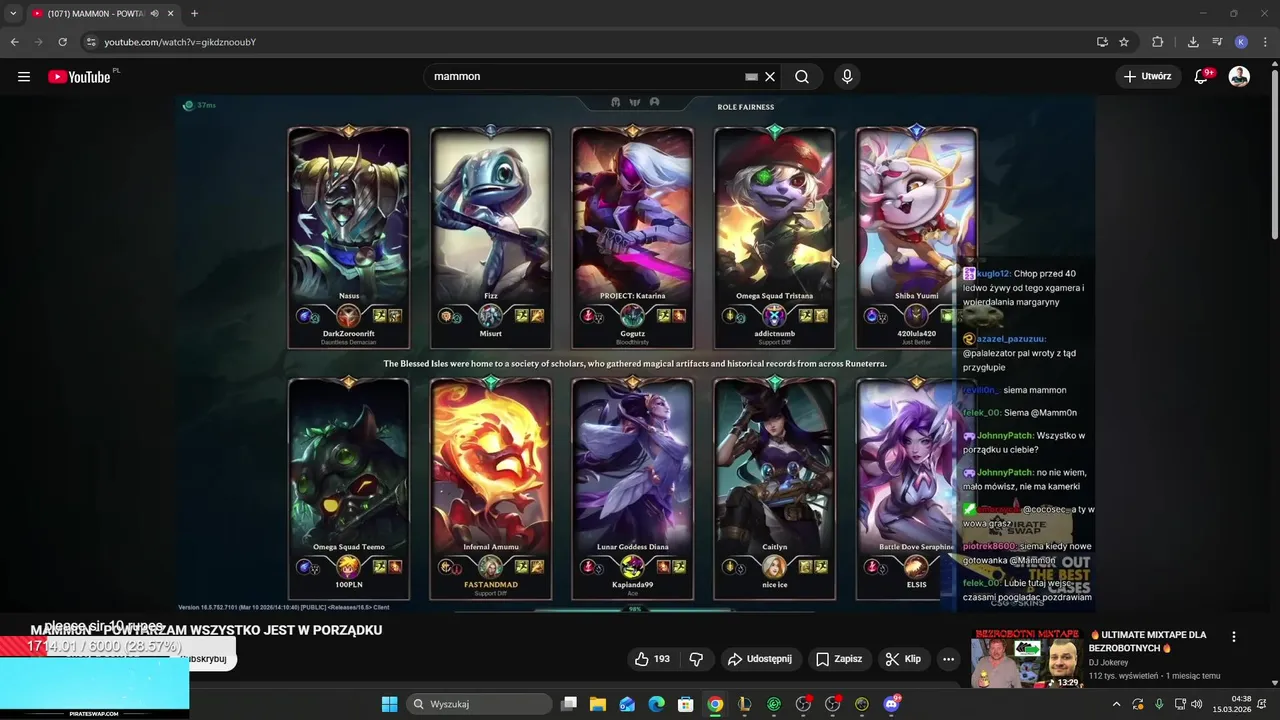
Task: Click the Klip clip button
Action: click(x=901, y=659)
